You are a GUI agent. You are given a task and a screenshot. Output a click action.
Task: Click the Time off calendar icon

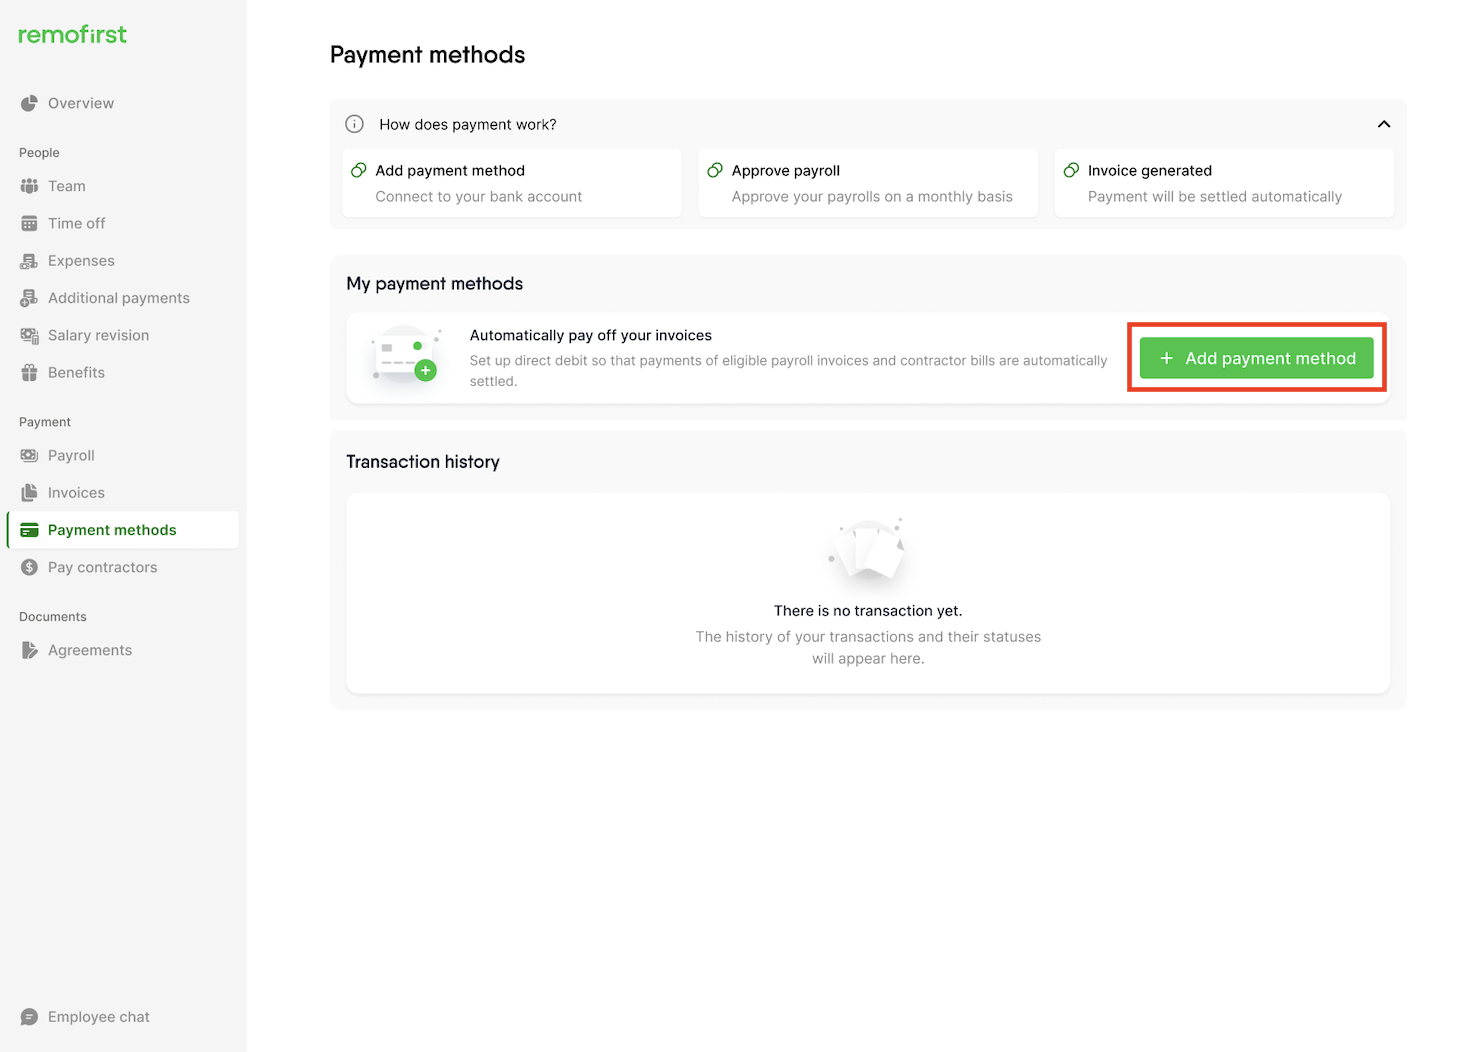point(29,223)
